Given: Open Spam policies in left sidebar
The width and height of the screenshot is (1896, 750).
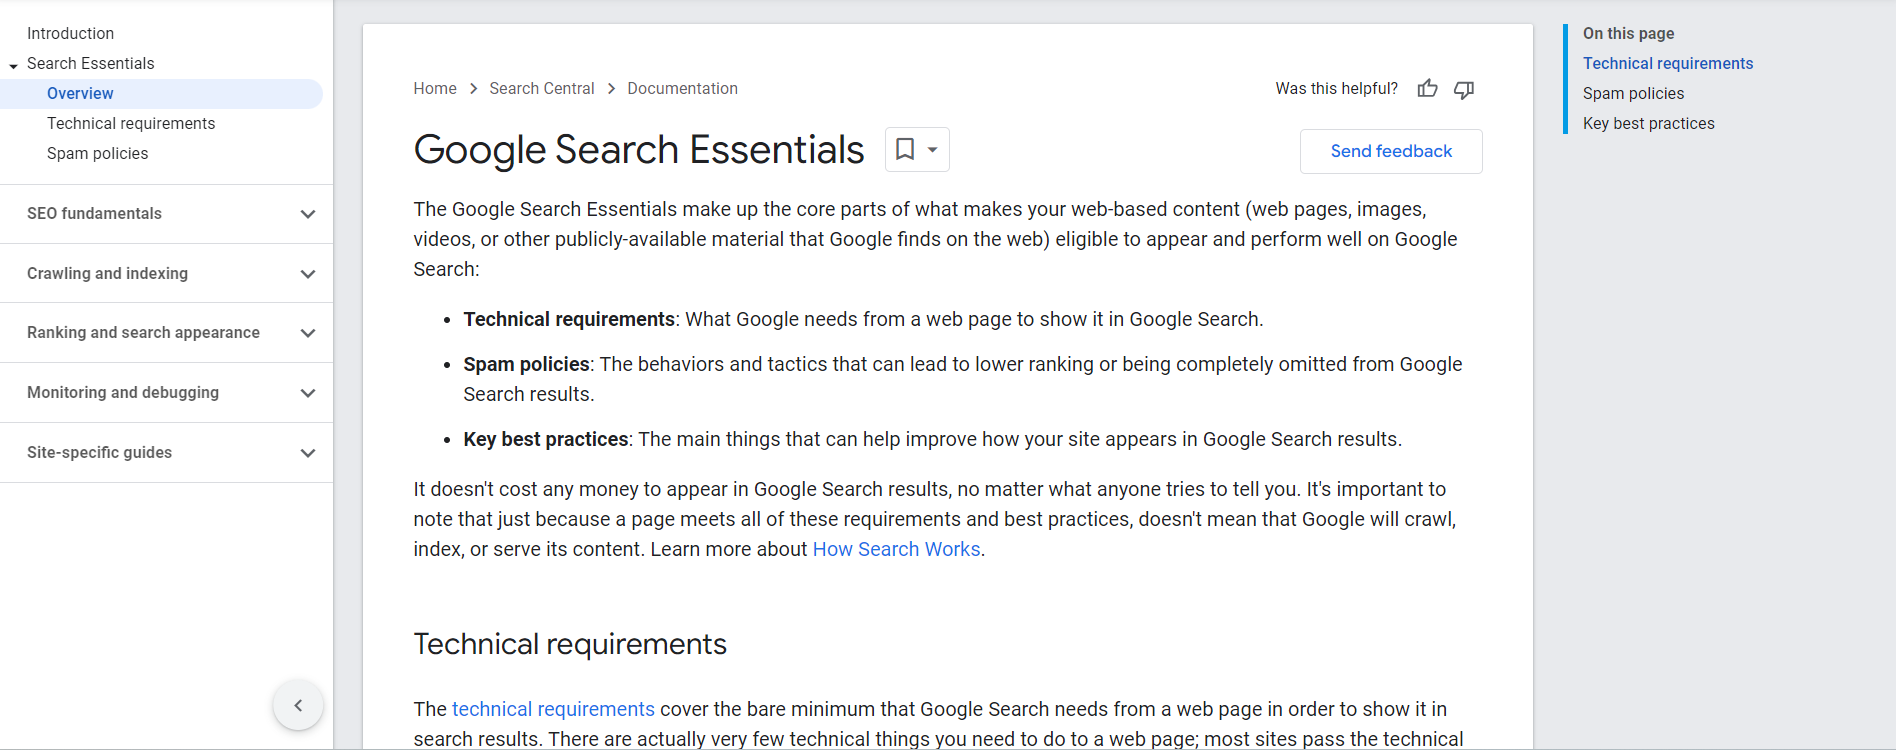Looking at the screenshot, I should click(97, 154).
